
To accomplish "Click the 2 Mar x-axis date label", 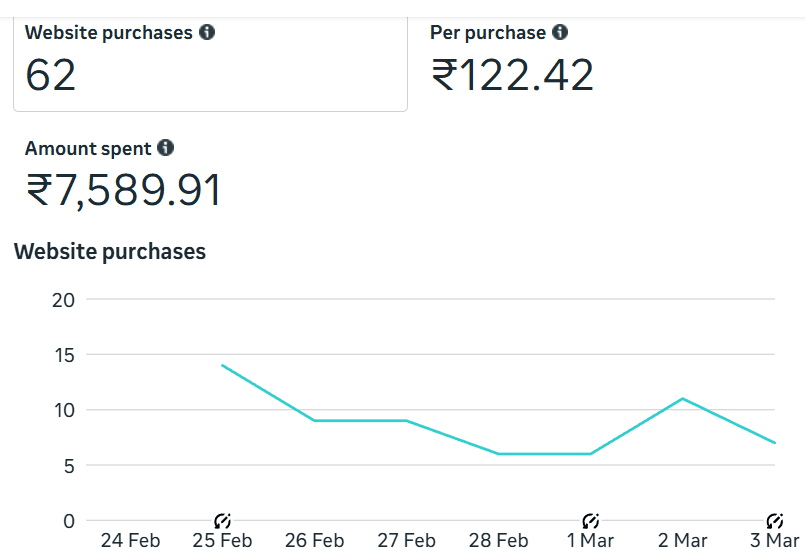I will tap(682, 540).
